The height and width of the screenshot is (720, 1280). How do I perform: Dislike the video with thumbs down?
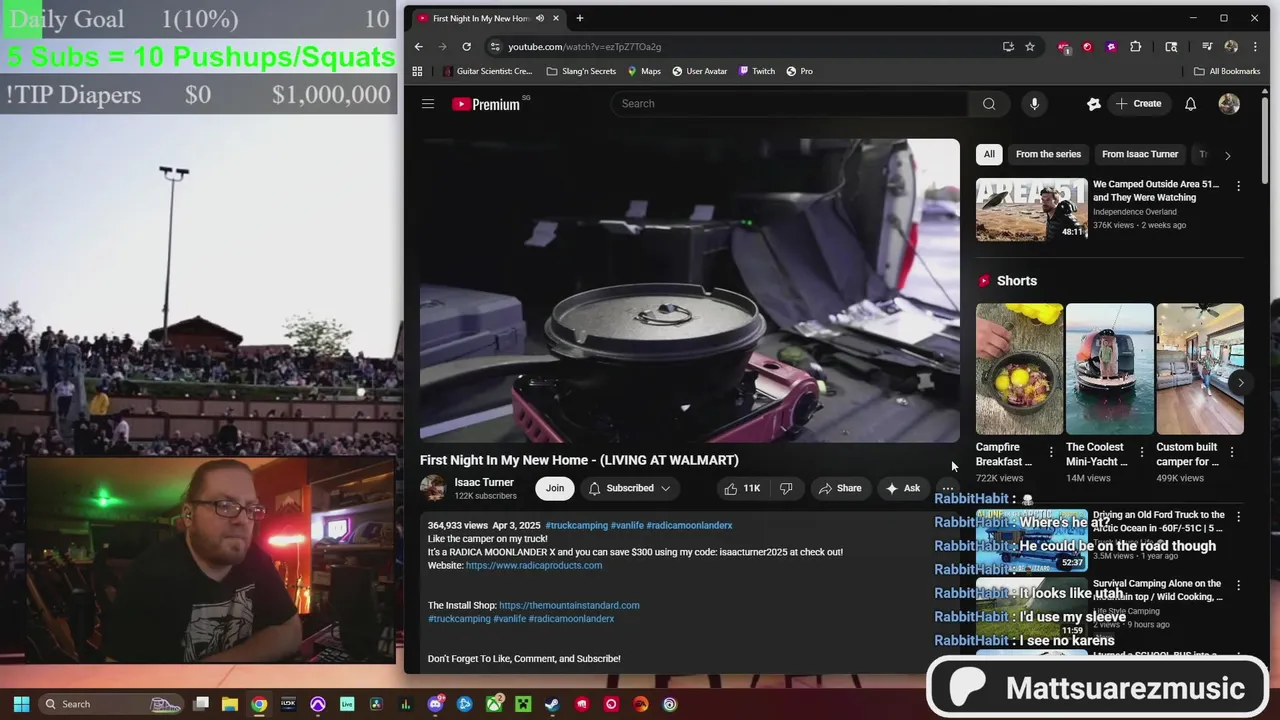786,488
